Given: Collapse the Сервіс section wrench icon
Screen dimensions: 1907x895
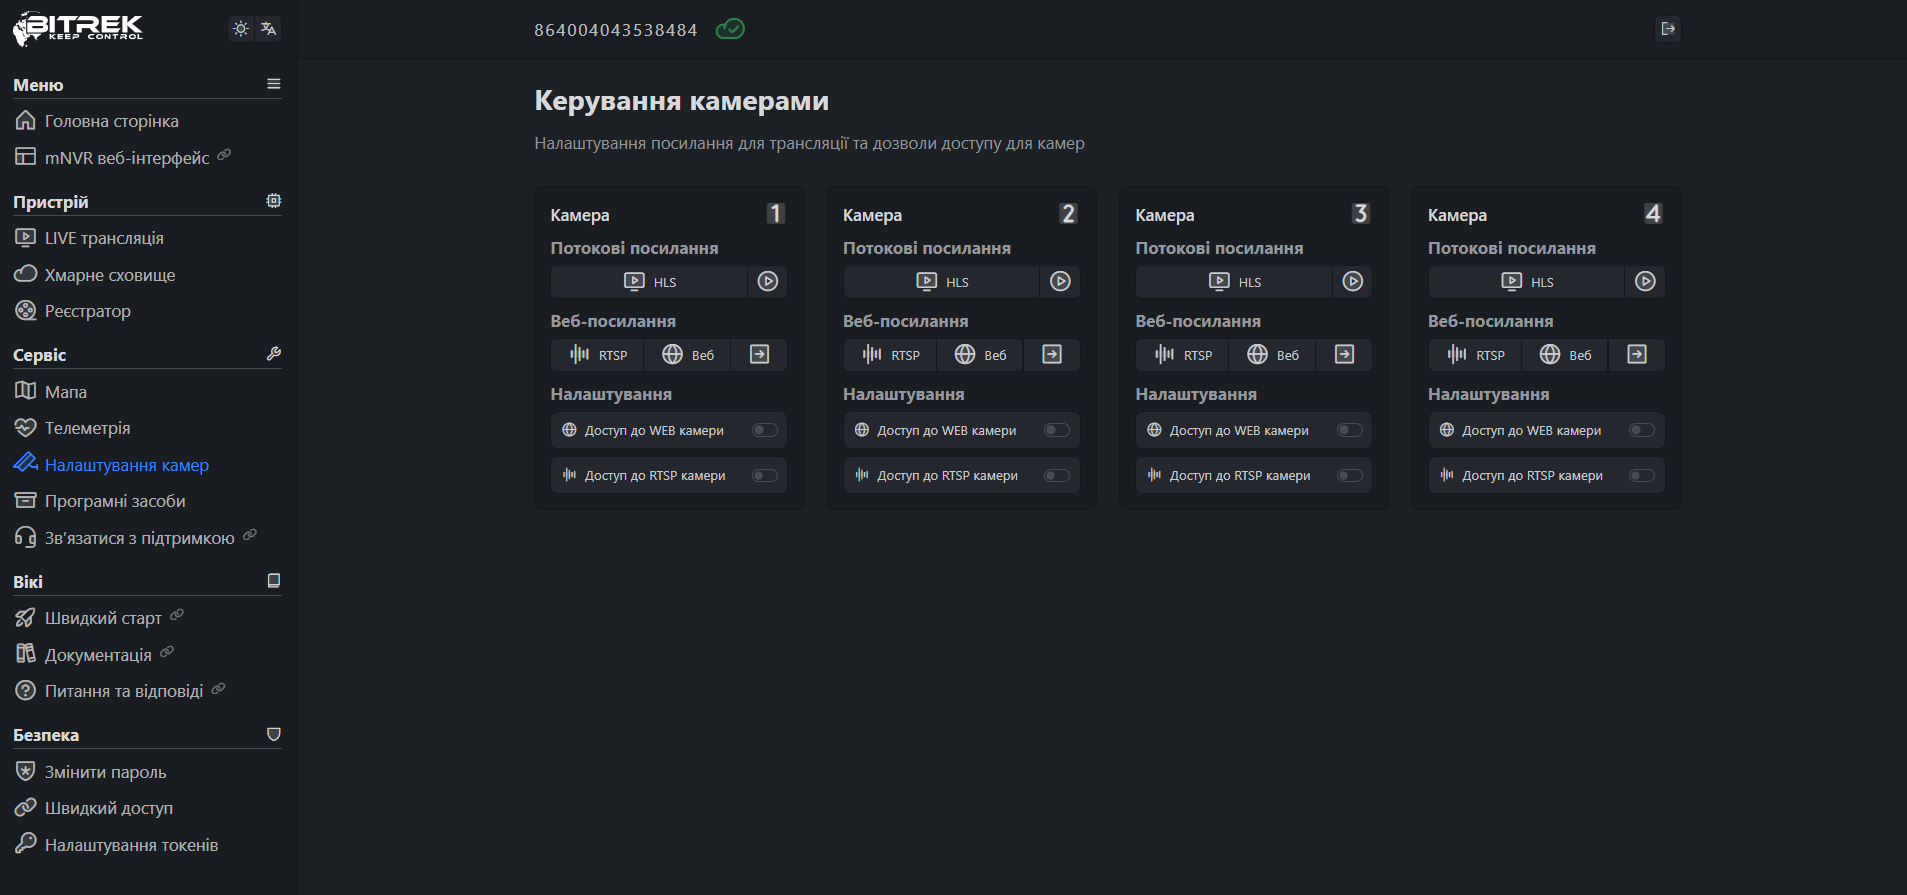Looking at the screenshot, I should tap(273, 354).
